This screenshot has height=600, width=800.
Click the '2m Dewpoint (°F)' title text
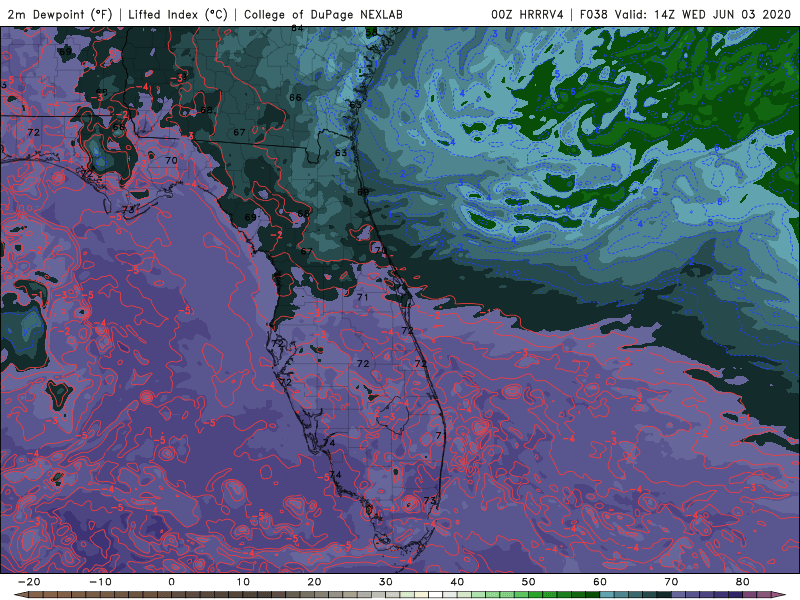(x=60, y=14)
